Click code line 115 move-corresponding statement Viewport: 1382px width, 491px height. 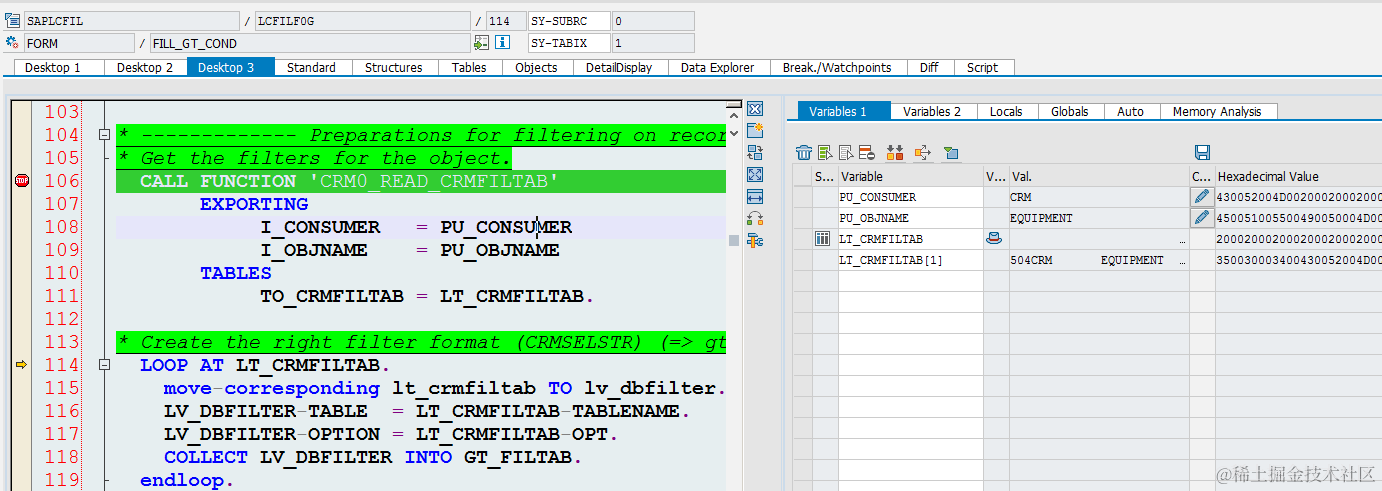(x=444, y=388)
